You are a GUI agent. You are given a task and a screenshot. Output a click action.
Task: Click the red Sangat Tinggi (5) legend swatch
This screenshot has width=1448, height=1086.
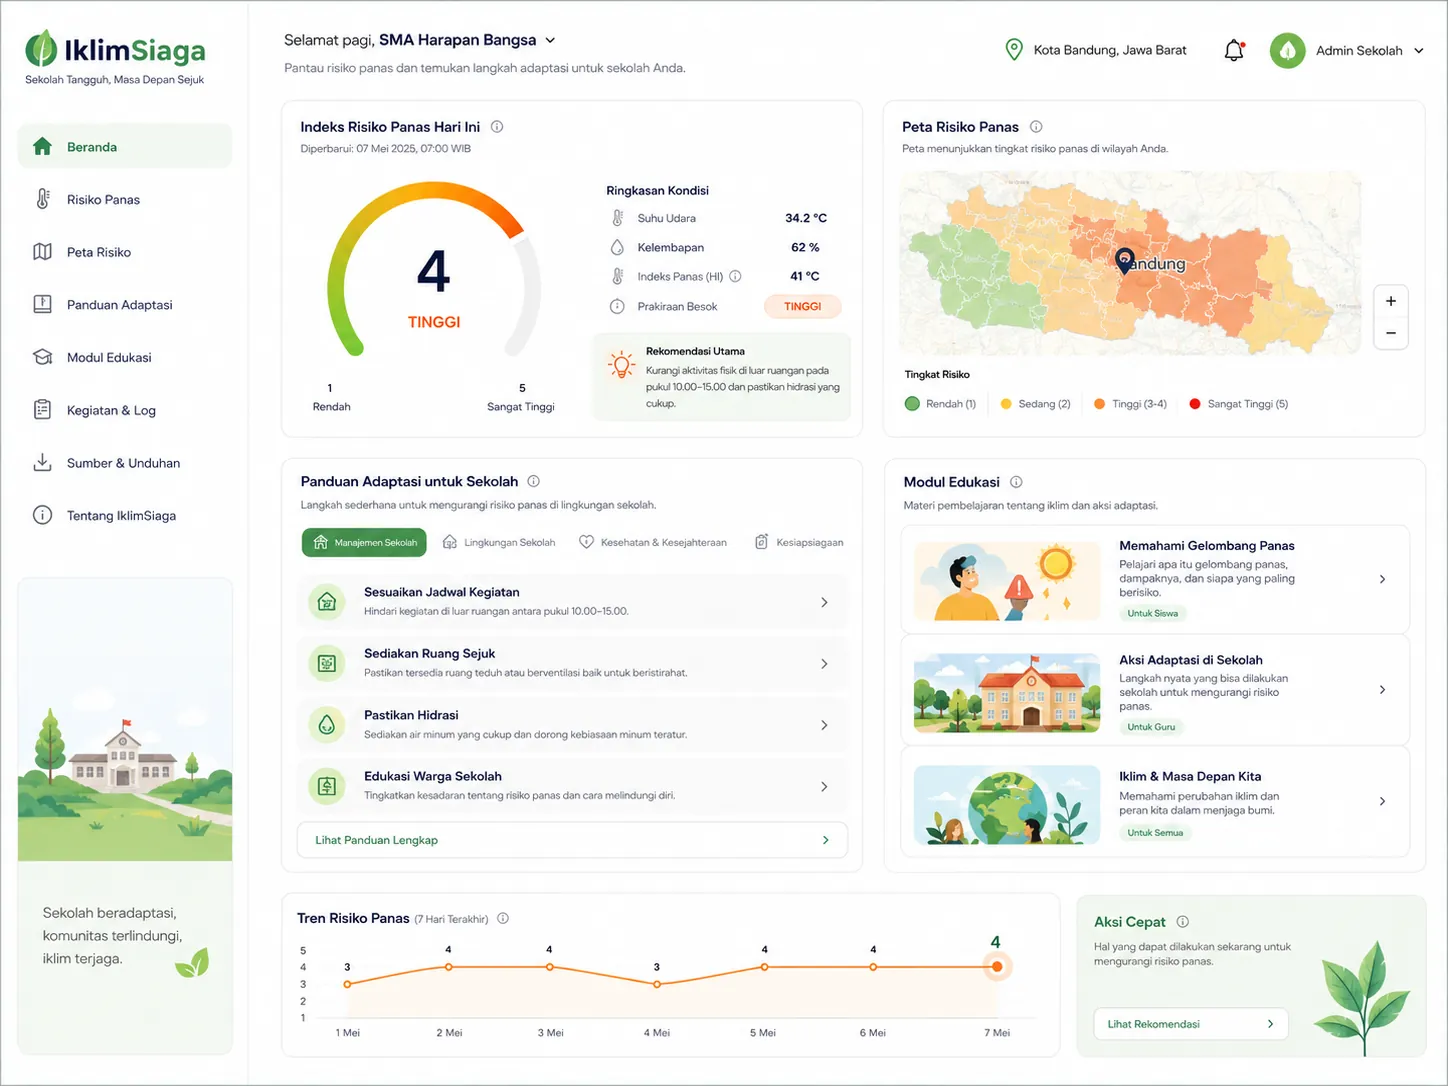coord(1194,404)
